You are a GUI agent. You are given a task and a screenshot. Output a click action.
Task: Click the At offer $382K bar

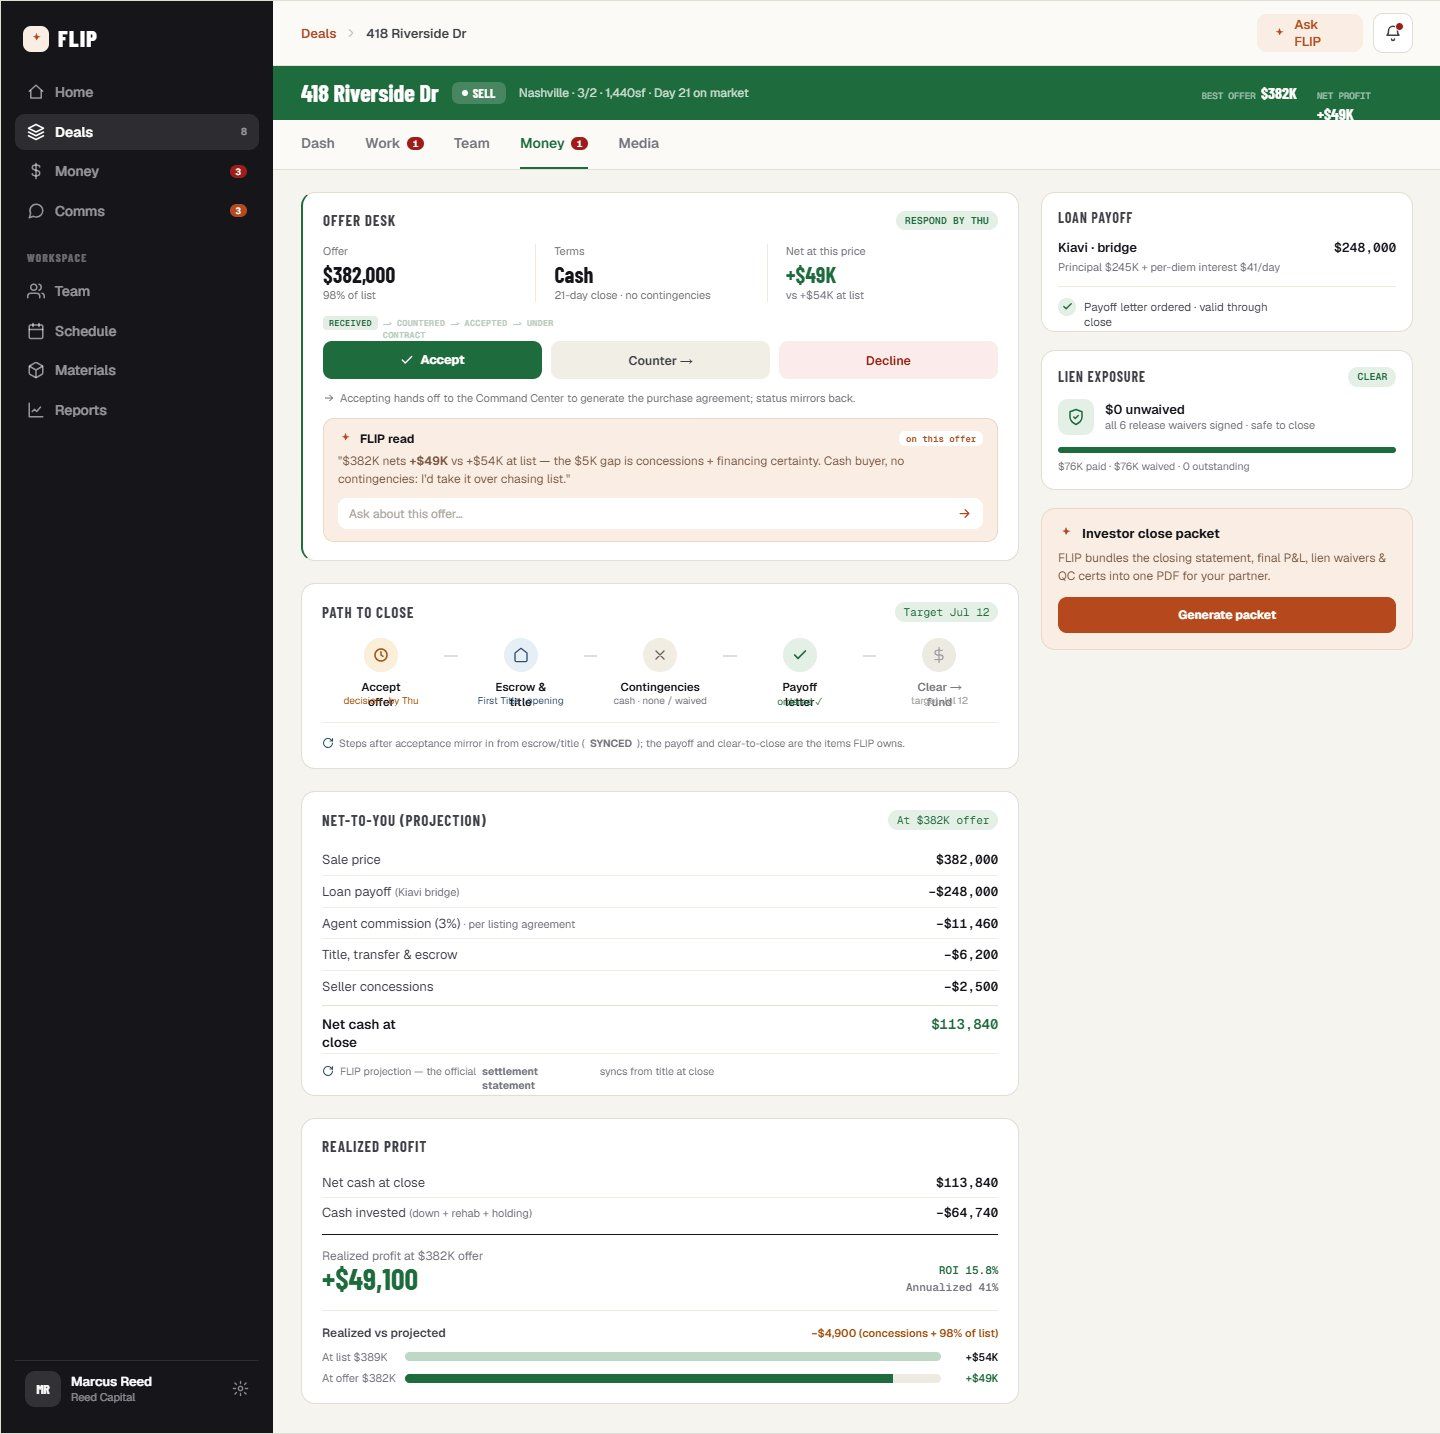[x=673, y=1378]
